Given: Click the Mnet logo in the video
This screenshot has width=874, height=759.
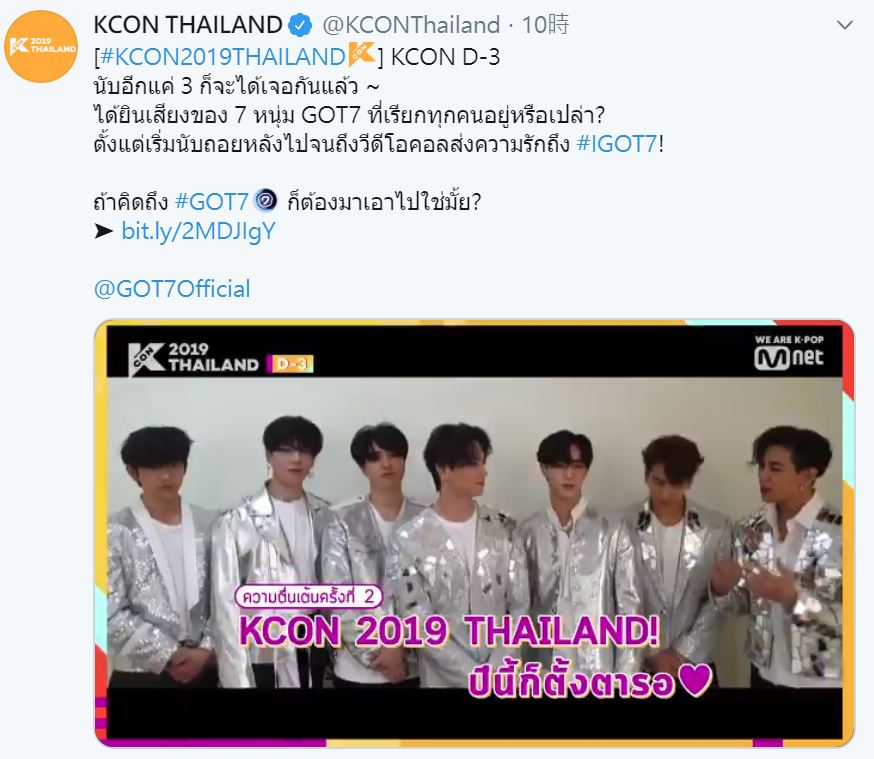Looking at the screenshot, I should point(789,353).
